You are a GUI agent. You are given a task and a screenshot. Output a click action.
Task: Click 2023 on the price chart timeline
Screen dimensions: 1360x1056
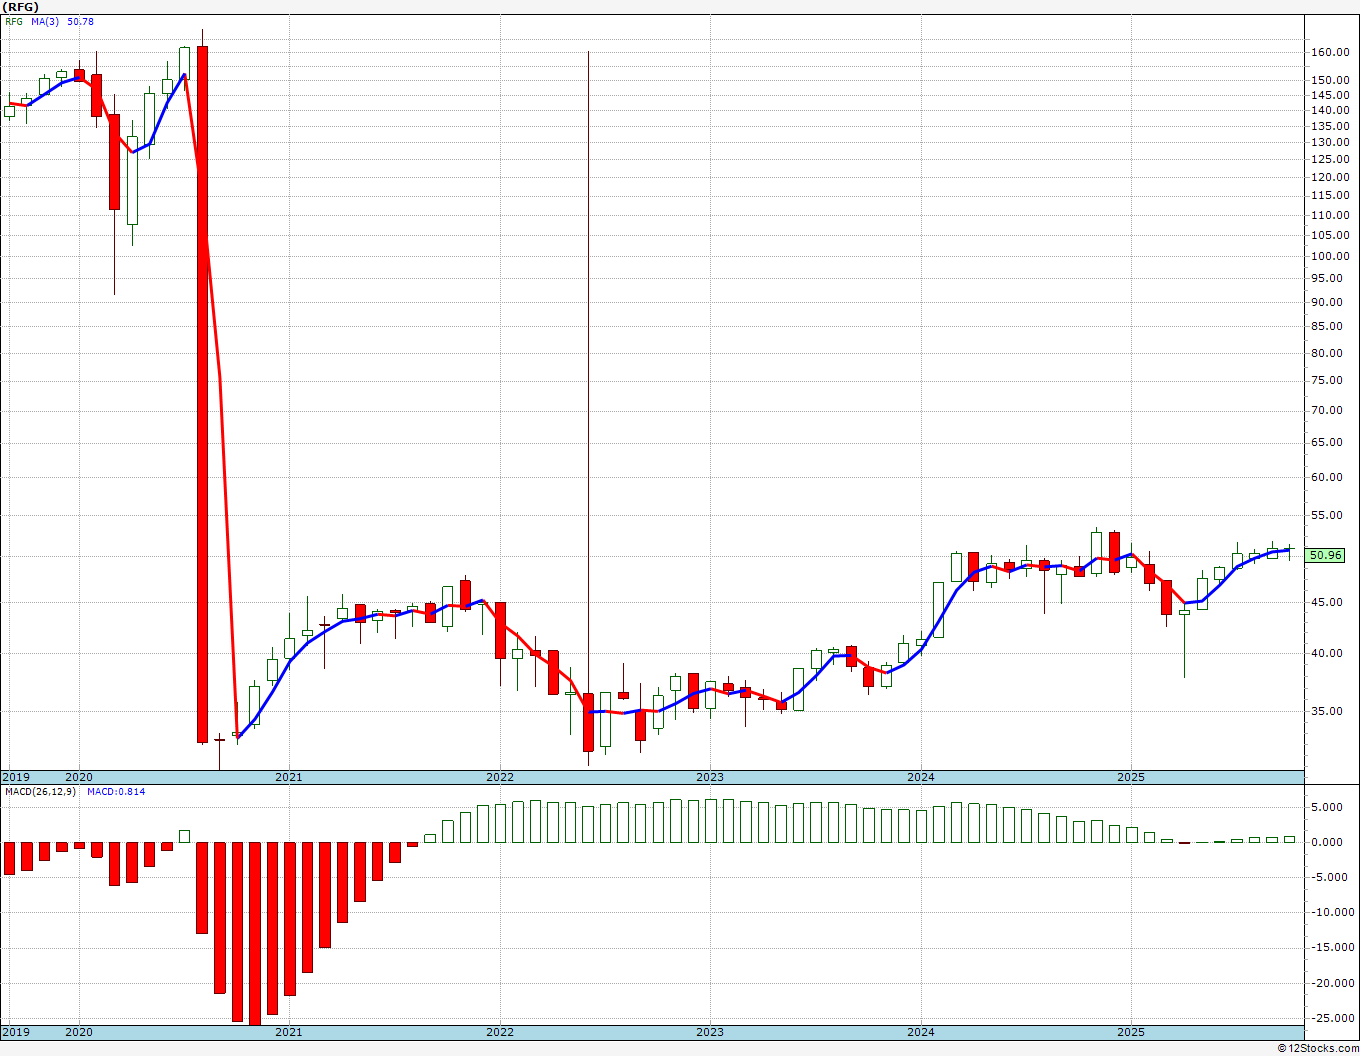pos(709,777)
